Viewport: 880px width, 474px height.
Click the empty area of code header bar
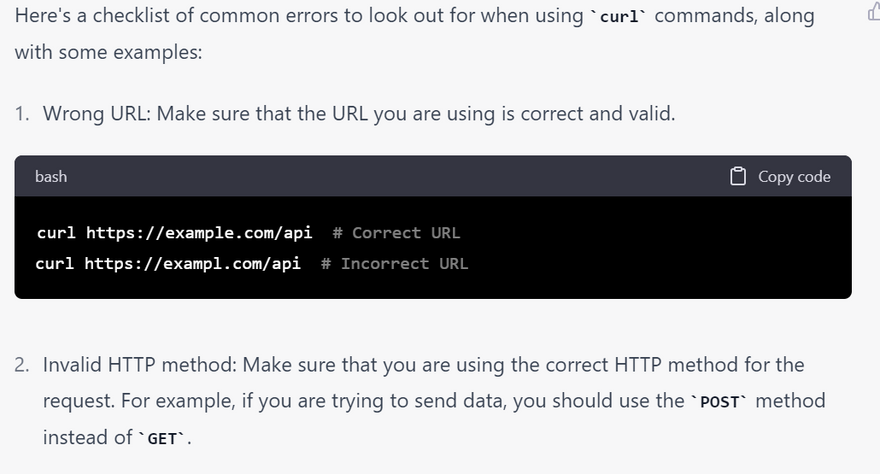point(400,176)
